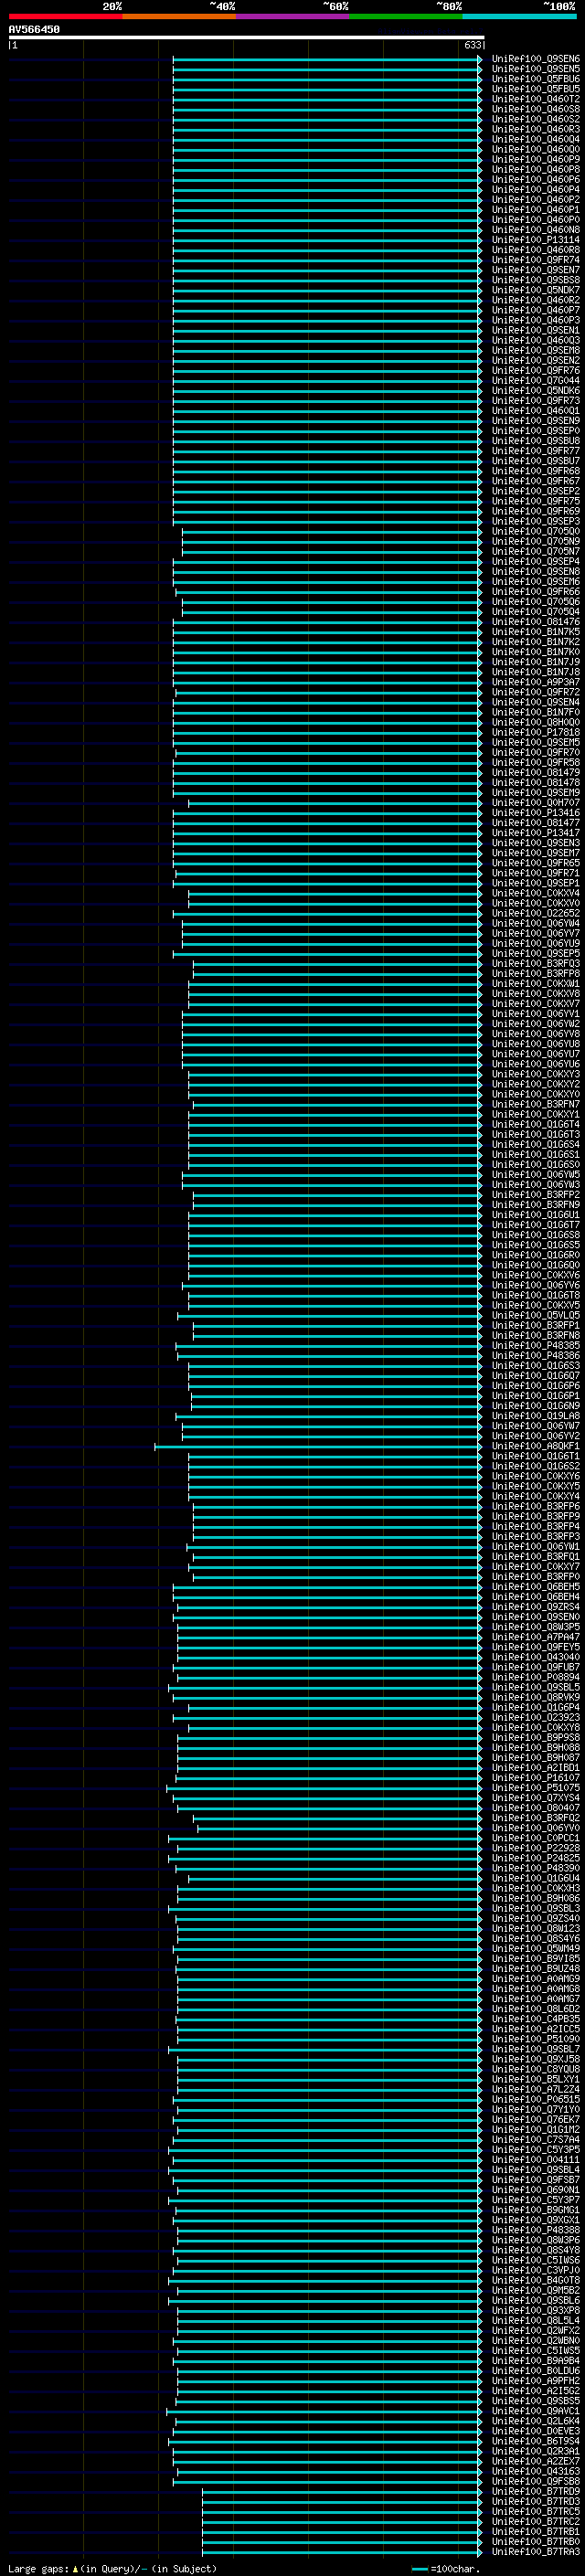Click the =100char. scale legend

tap(446, 2569)
